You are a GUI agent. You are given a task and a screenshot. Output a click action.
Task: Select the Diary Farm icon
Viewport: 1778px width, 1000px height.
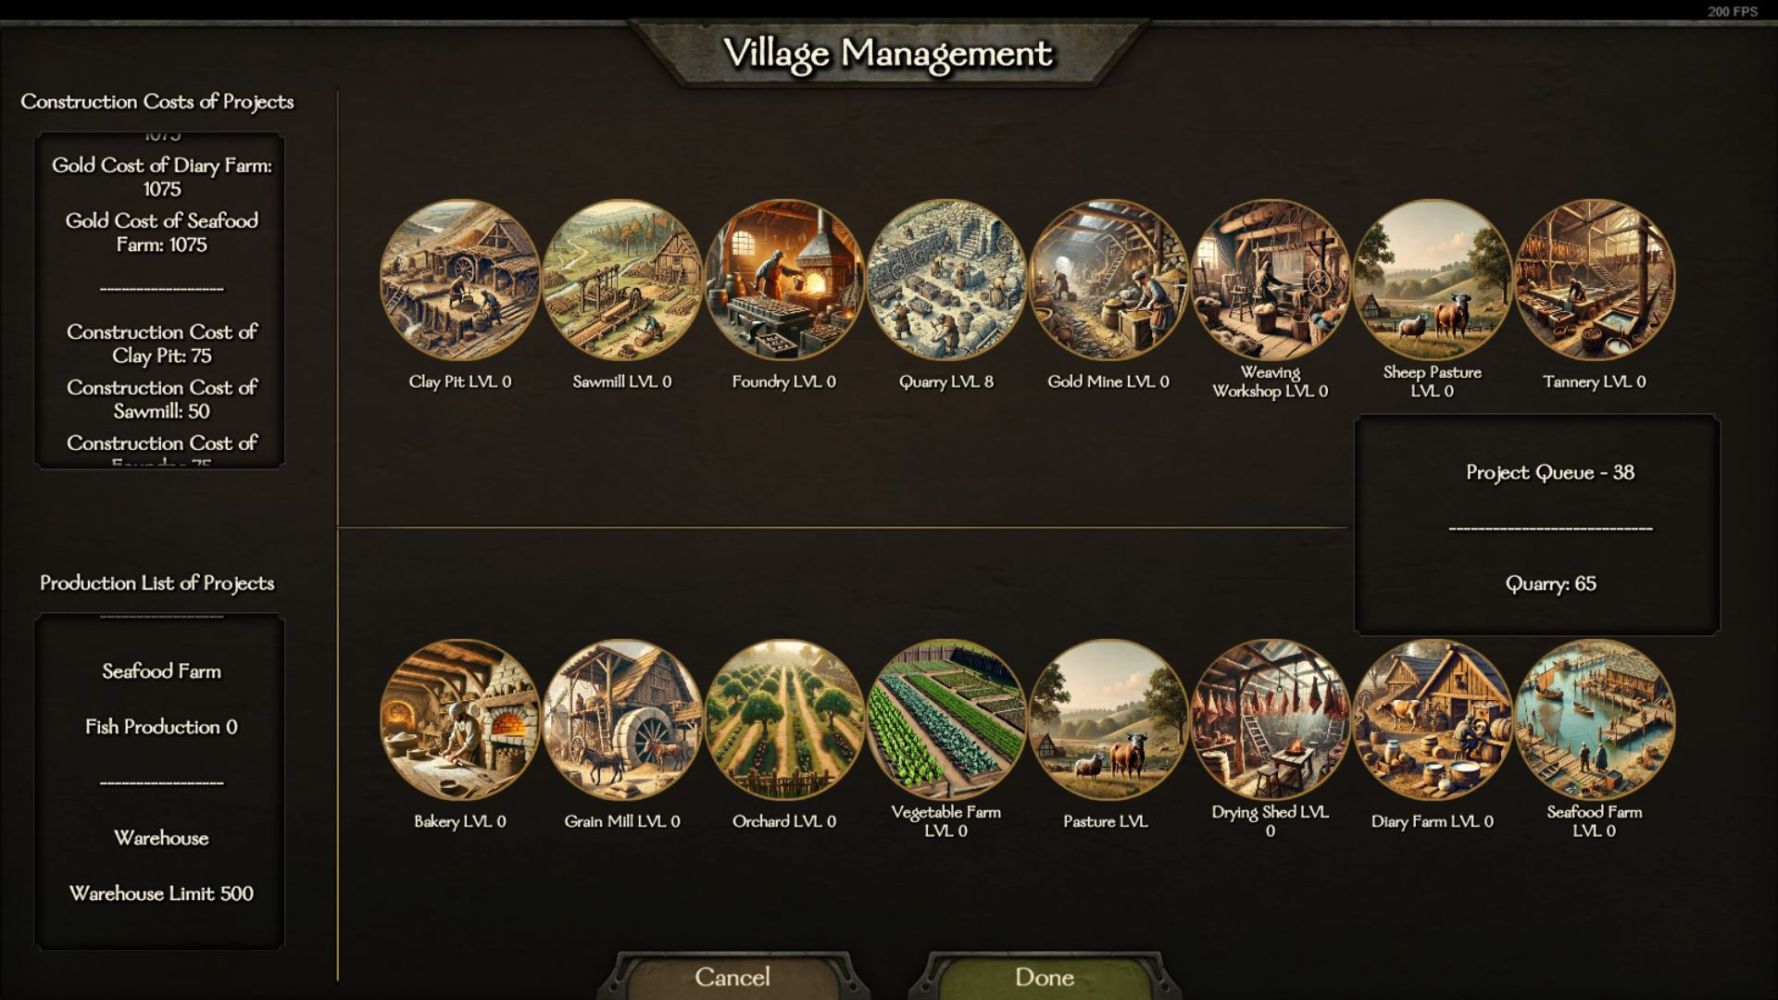[1432, 720]
